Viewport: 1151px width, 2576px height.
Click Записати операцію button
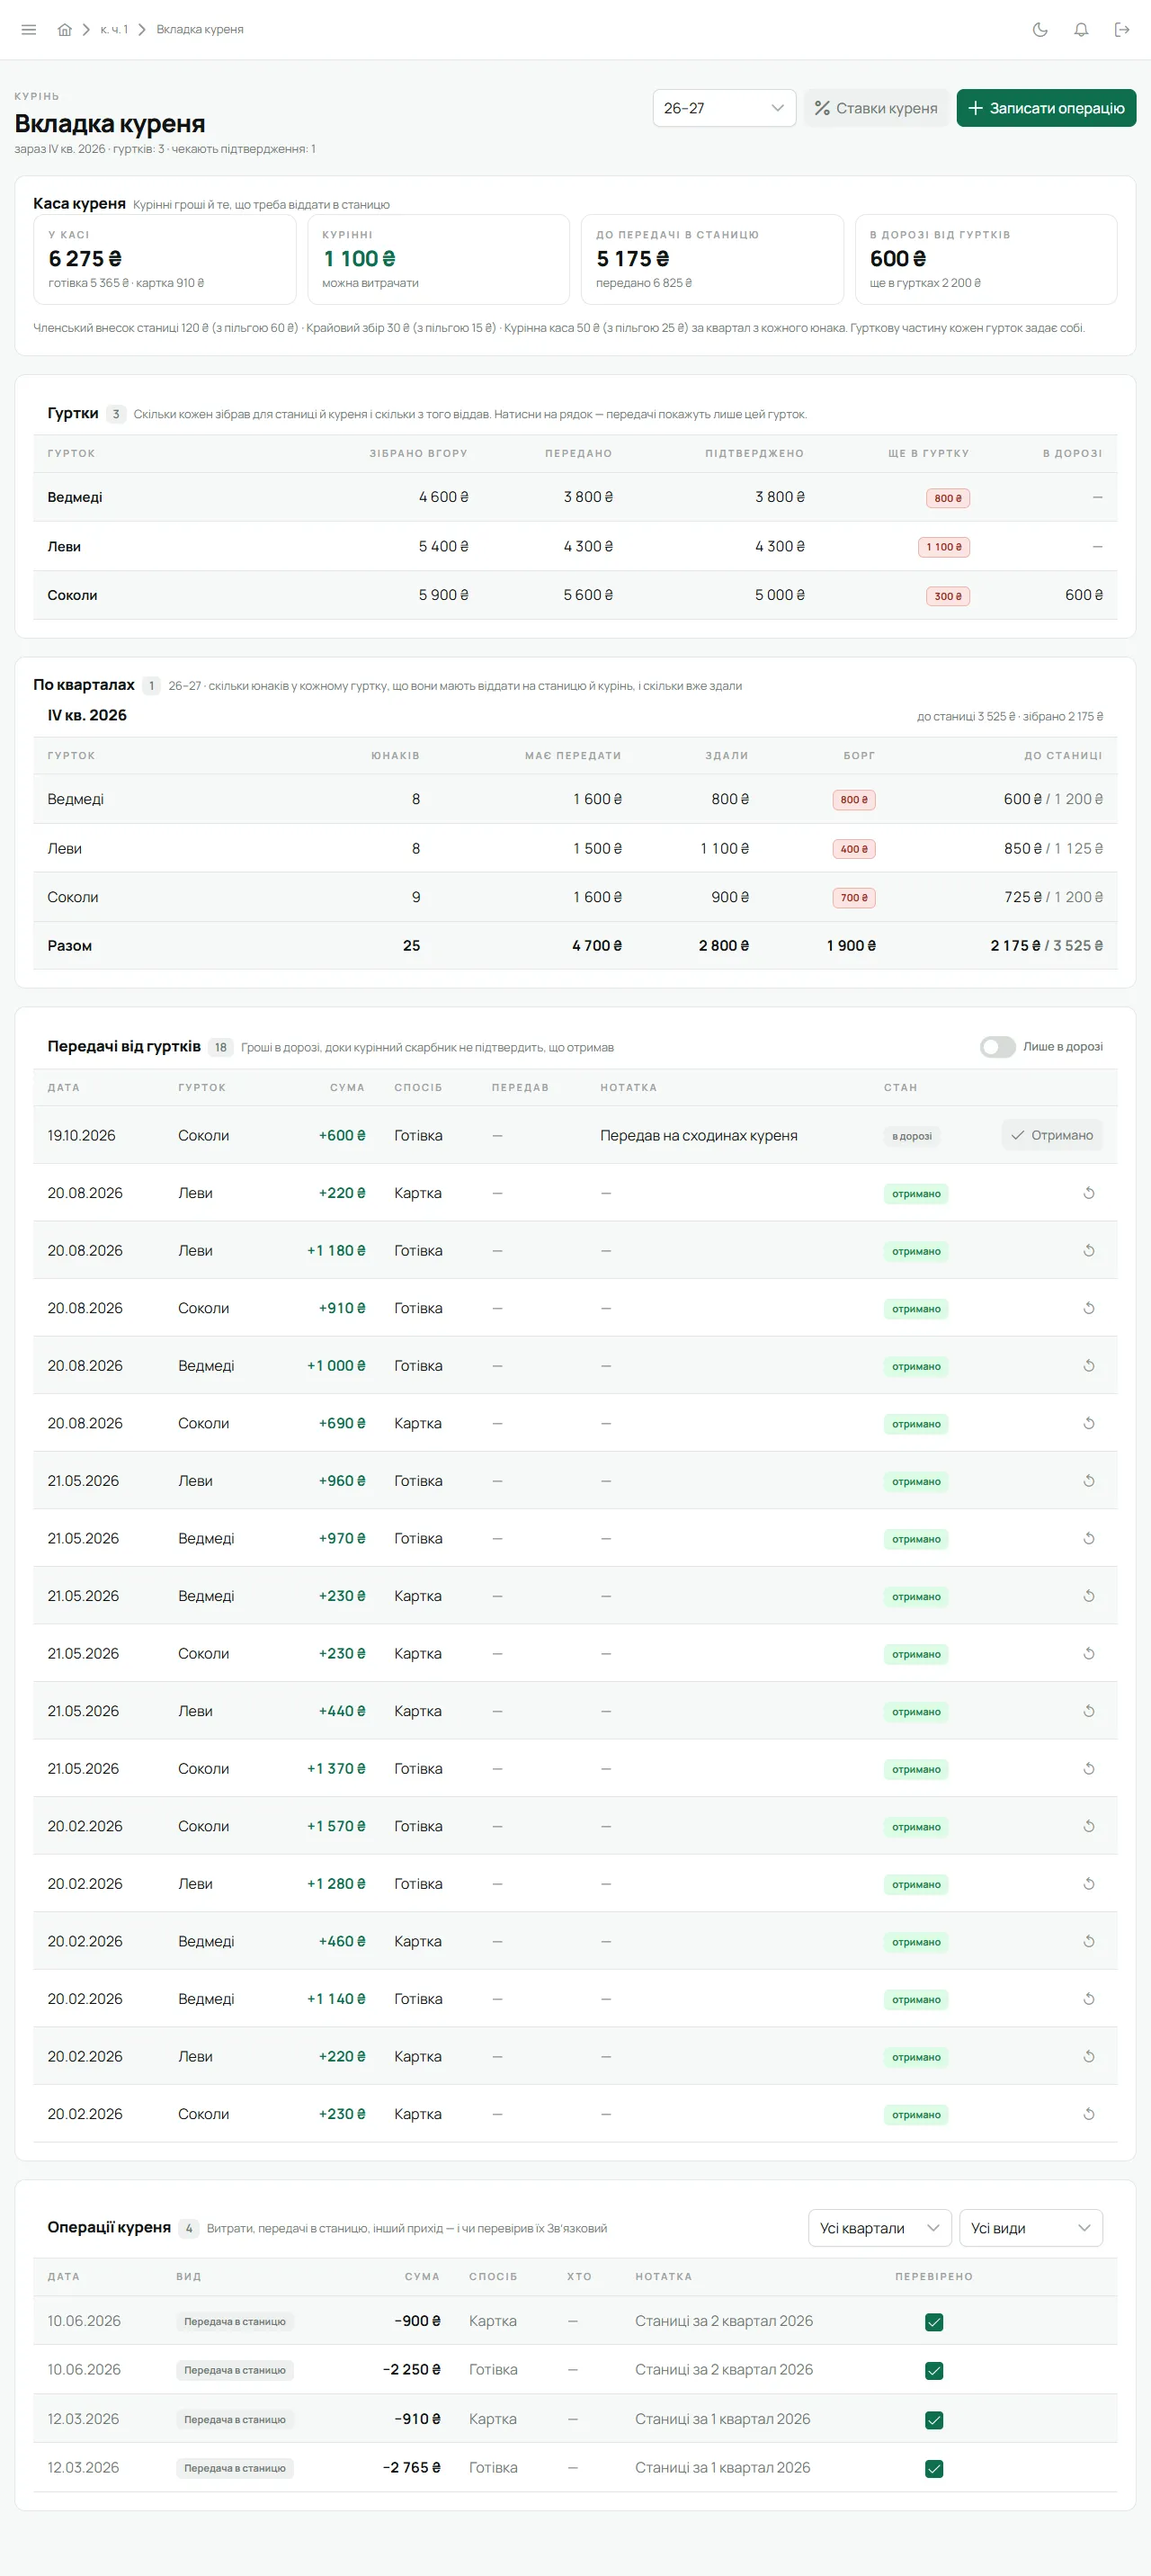[x=1046, y=108]
